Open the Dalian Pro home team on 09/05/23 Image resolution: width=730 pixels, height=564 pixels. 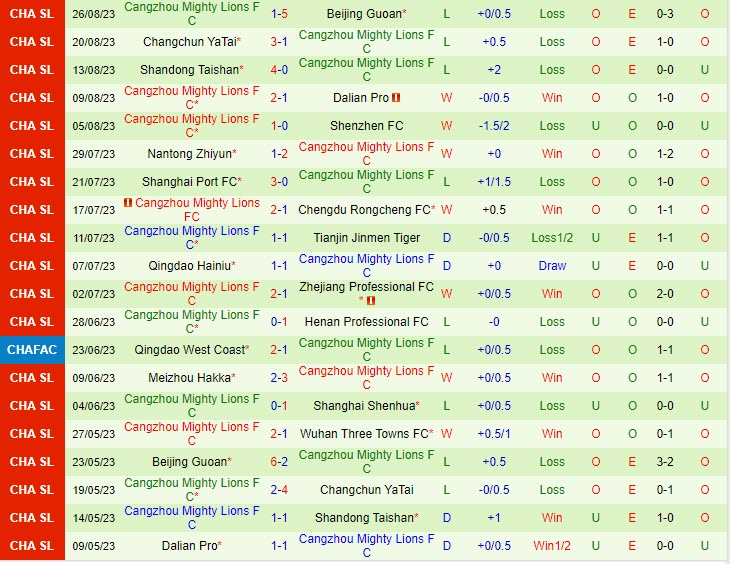click(189, 545)
